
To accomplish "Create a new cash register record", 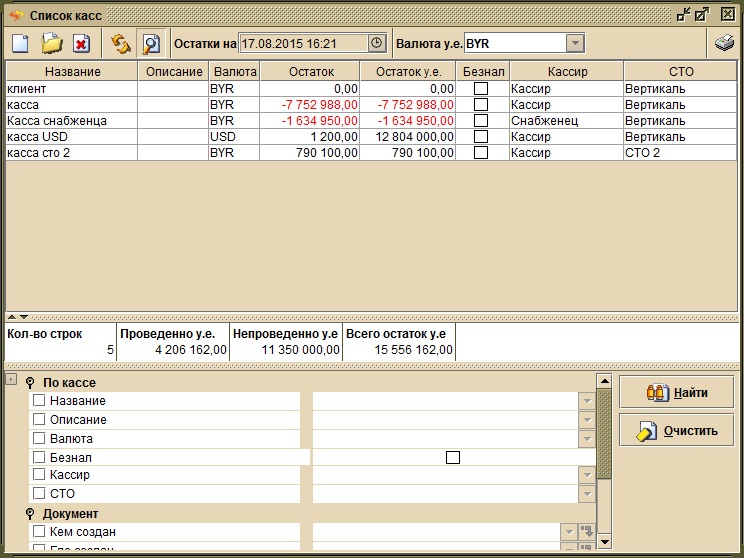I will coord(20,44).
